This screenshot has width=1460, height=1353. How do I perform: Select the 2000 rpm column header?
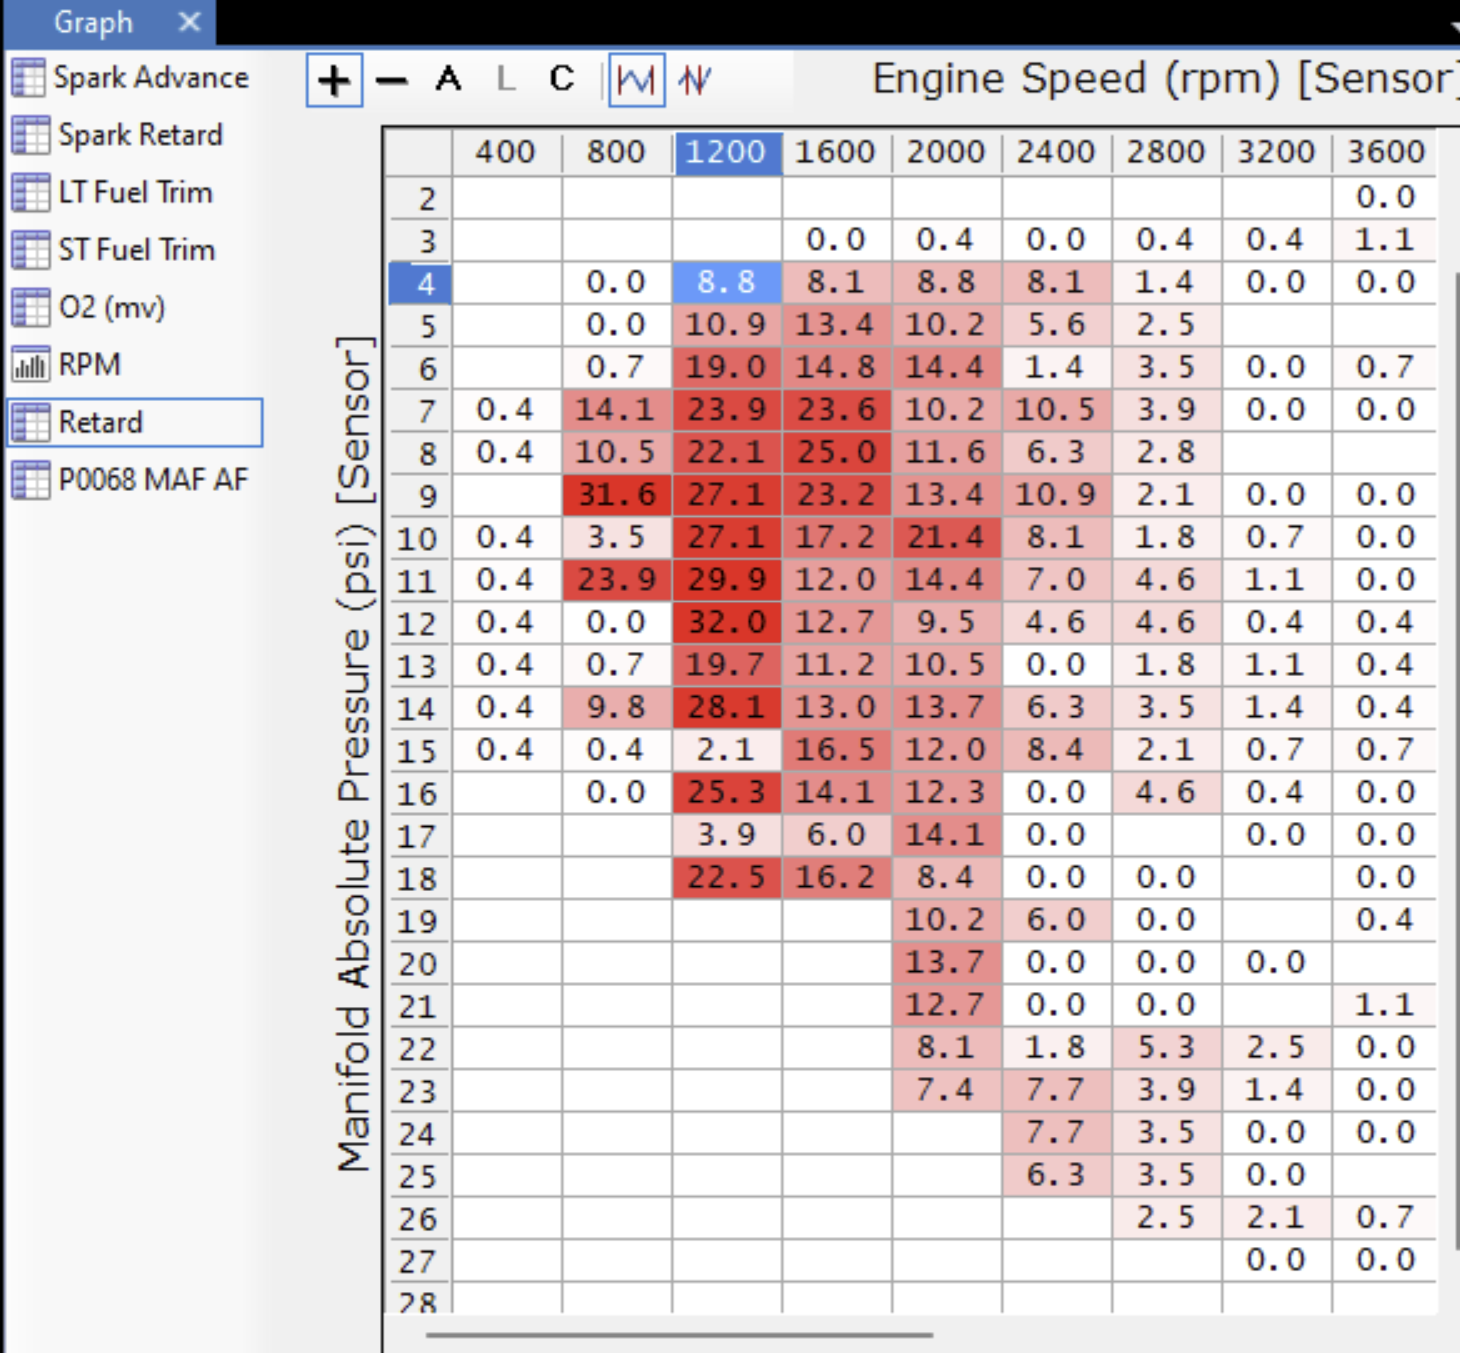(x=946, y=153)
